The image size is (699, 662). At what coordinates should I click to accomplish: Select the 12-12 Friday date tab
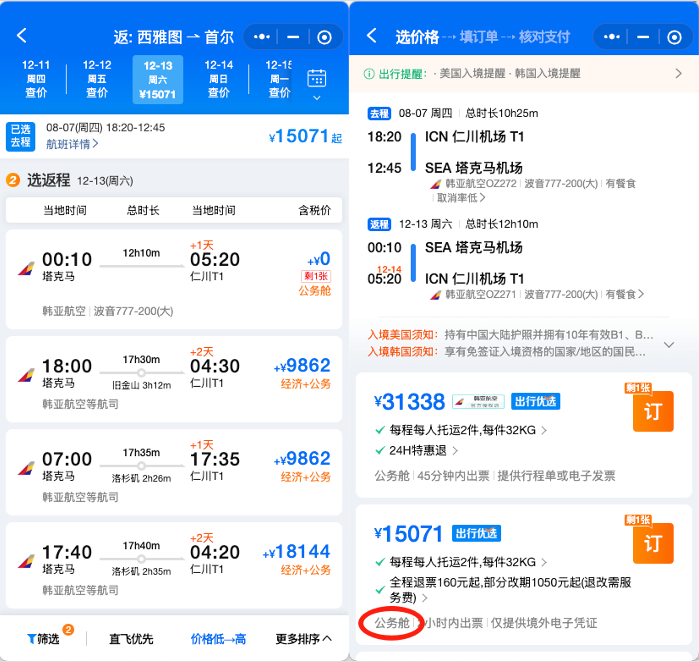point(97,79)
